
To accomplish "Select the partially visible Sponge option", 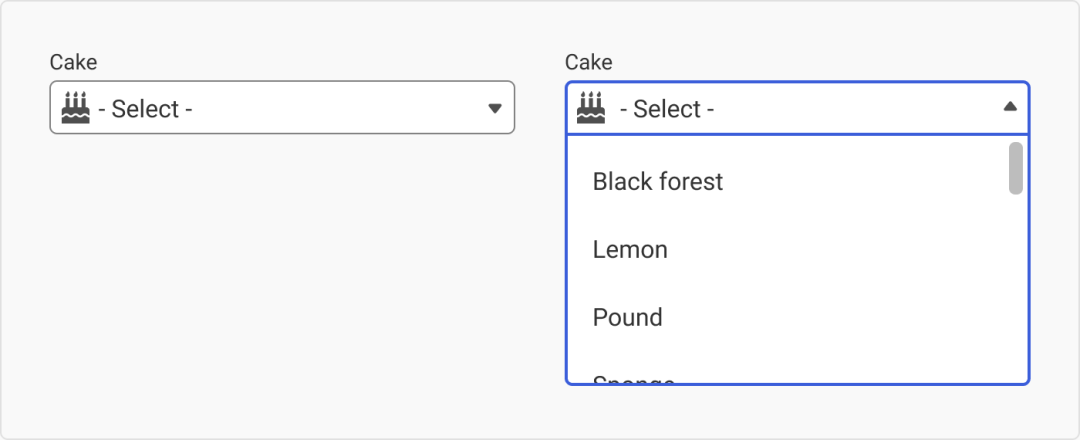I will pyautogui.click(x=787, y=377).
